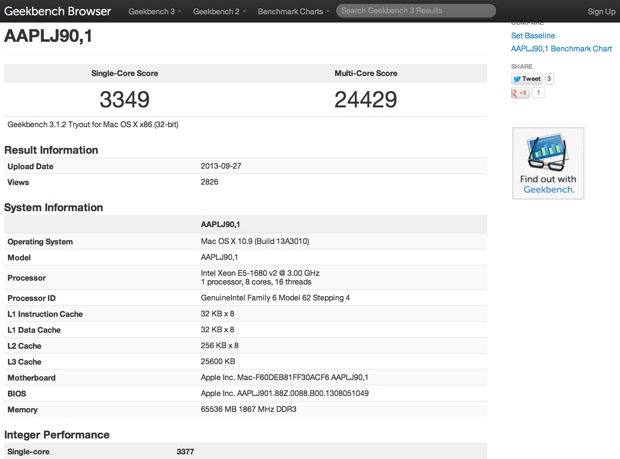Click the Twitter Tweet button
The image size is (620, 459).
click(x=526, y=79)
